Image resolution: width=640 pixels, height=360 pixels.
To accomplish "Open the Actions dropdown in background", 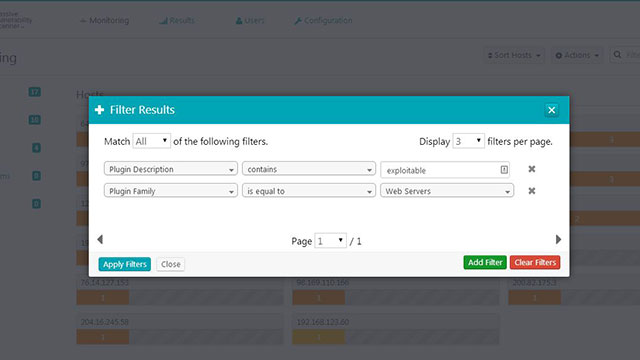I will (x=577, y=55).
